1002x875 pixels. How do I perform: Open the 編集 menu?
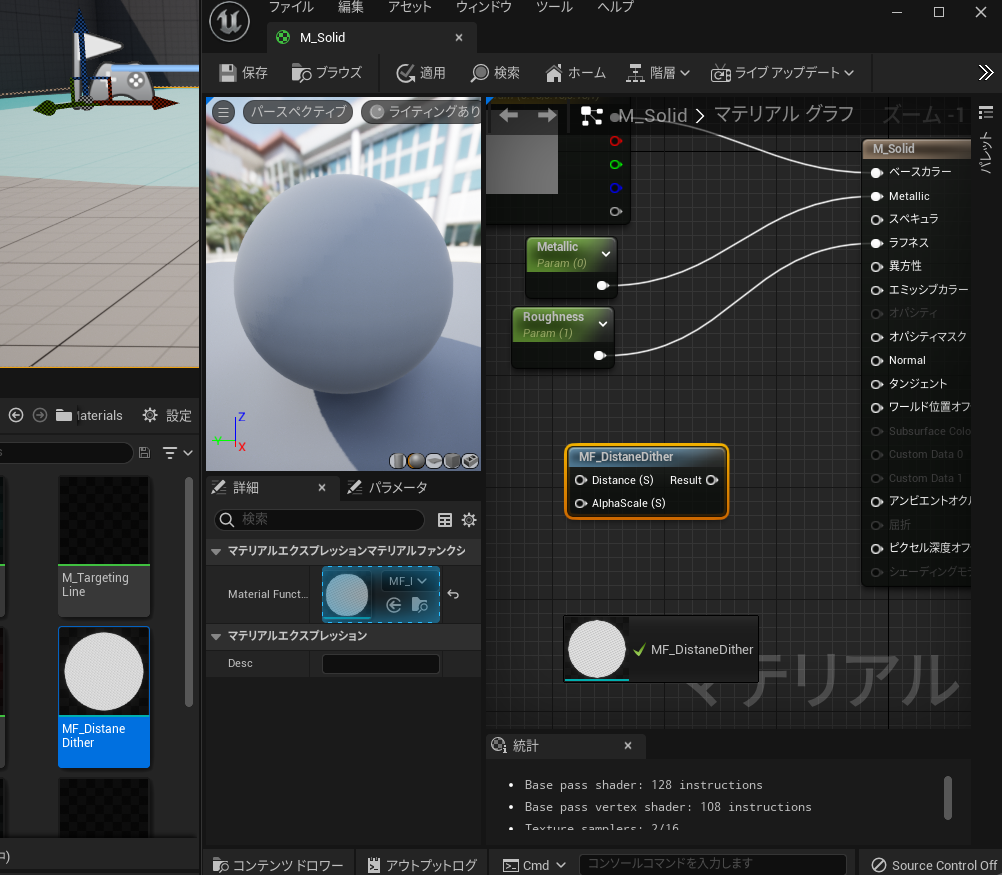(350, 7)
